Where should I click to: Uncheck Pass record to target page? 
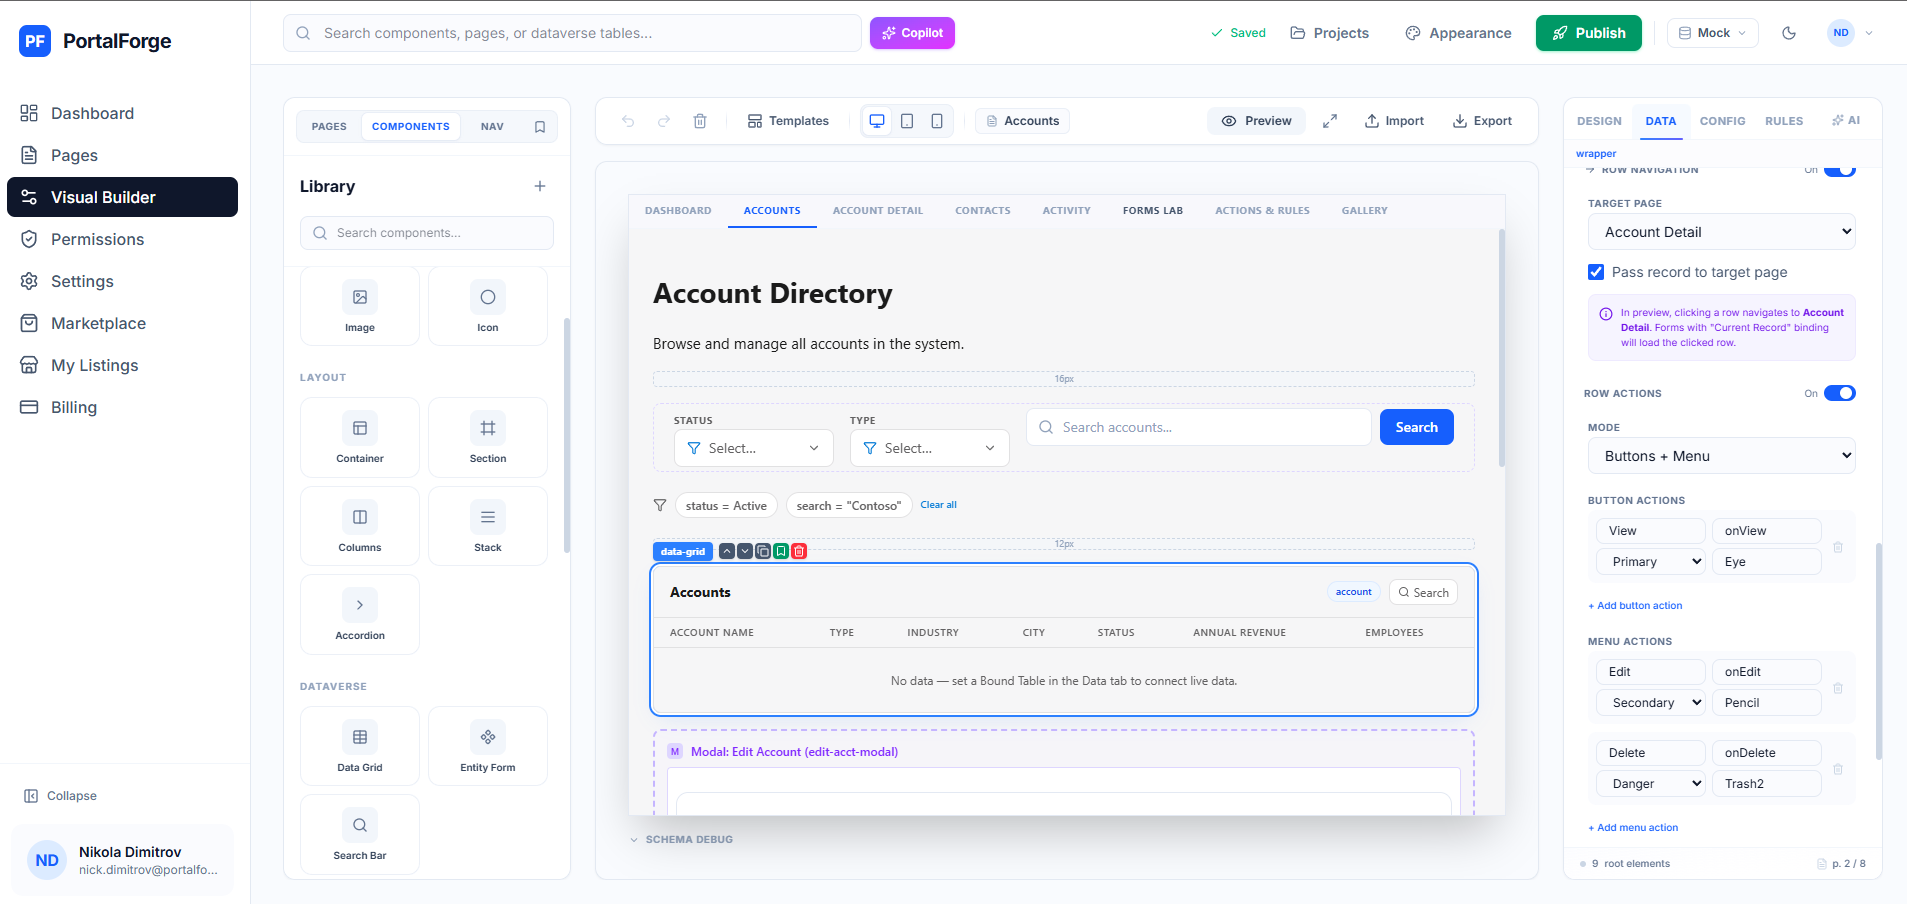coord(1596,272)
